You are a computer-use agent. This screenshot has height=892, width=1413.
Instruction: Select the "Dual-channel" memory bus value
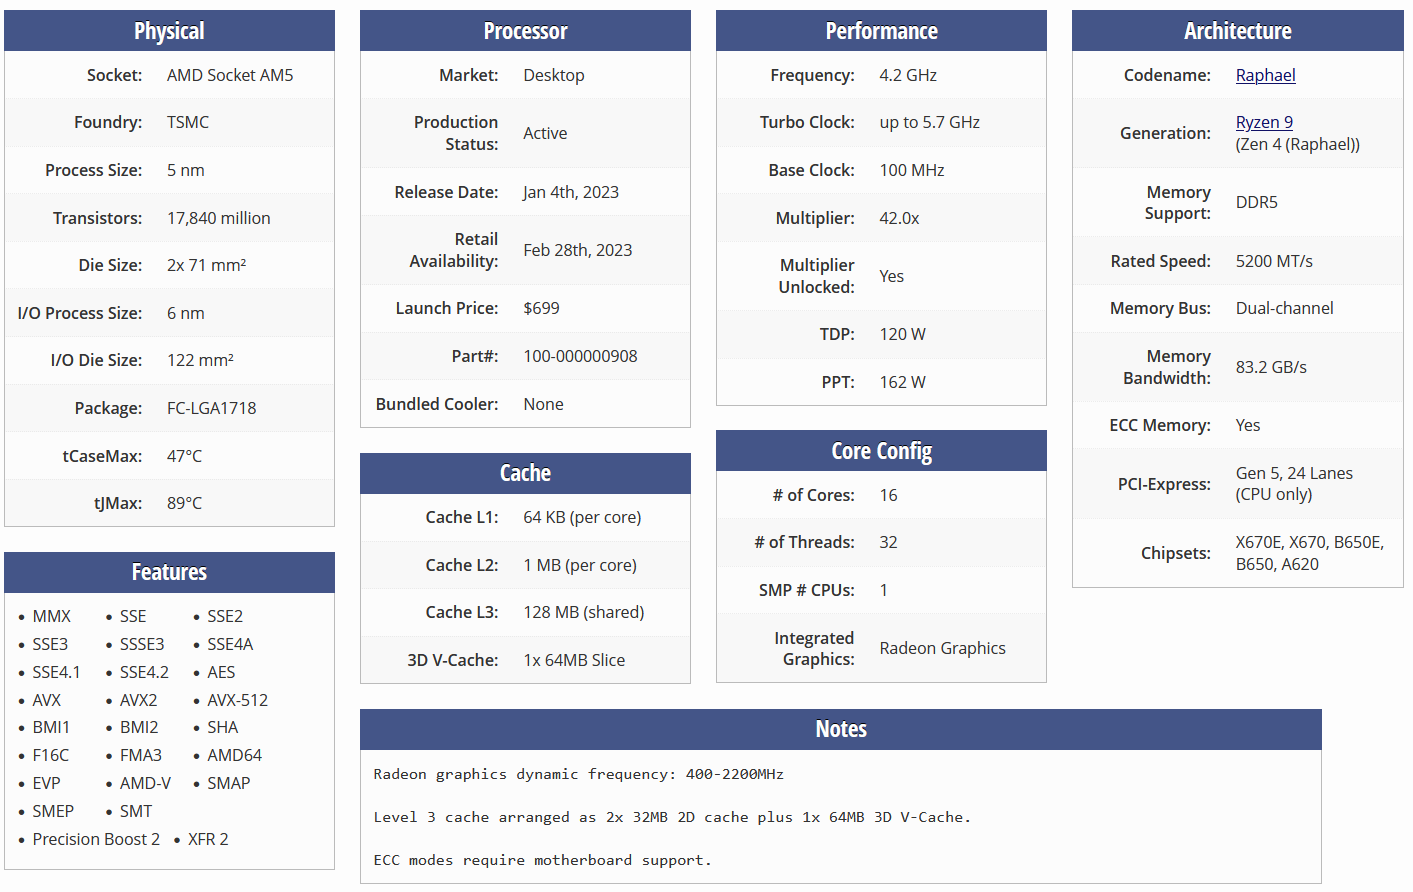pyautogui.click(x=1285, y=308)
